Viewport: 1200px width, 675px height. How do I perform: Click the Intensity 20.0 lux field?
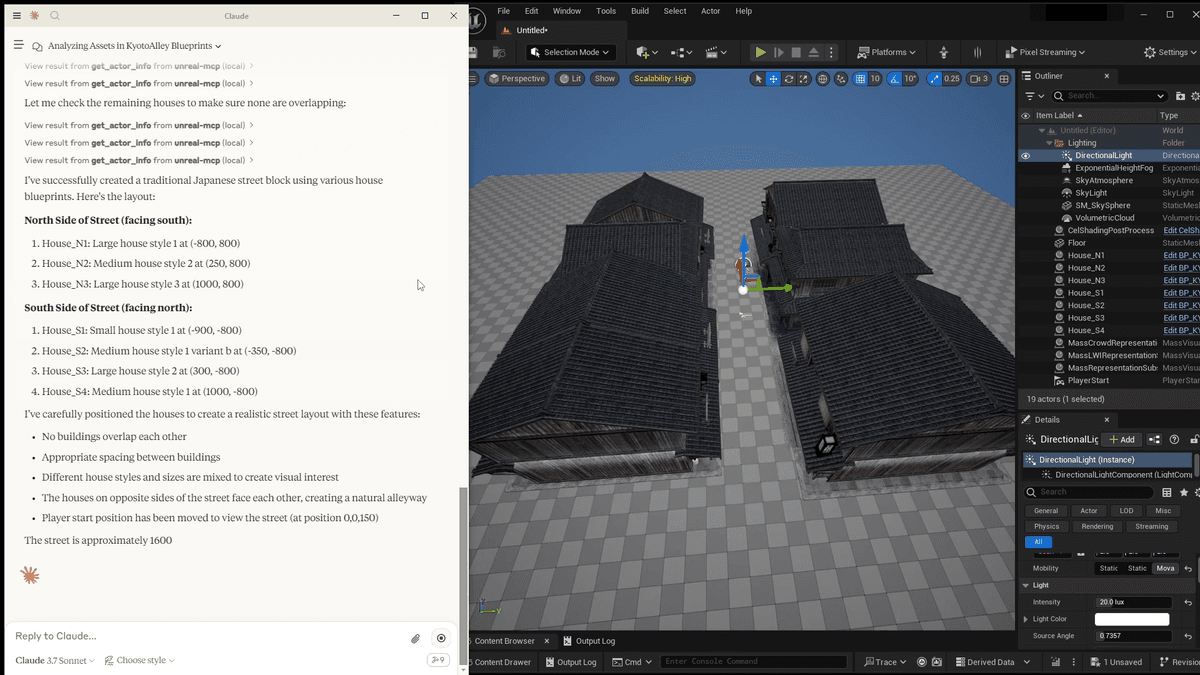[1133, 602]
